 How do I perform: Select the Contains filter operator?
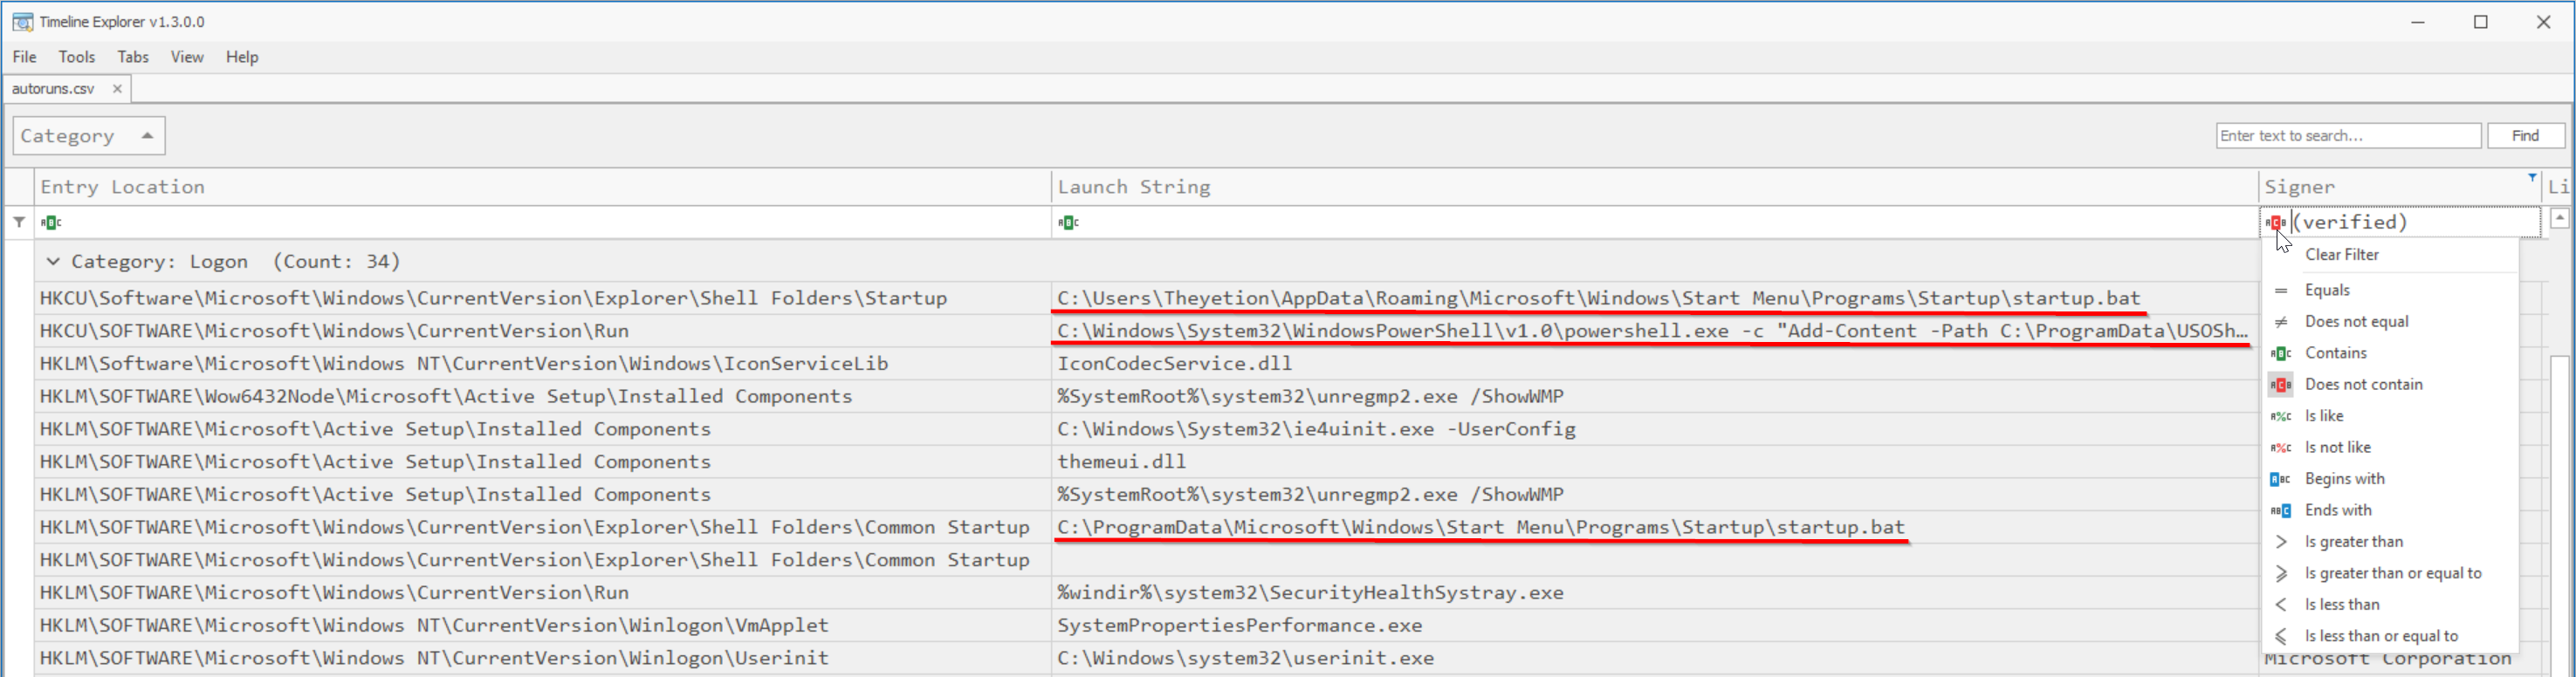point(2335,353)
